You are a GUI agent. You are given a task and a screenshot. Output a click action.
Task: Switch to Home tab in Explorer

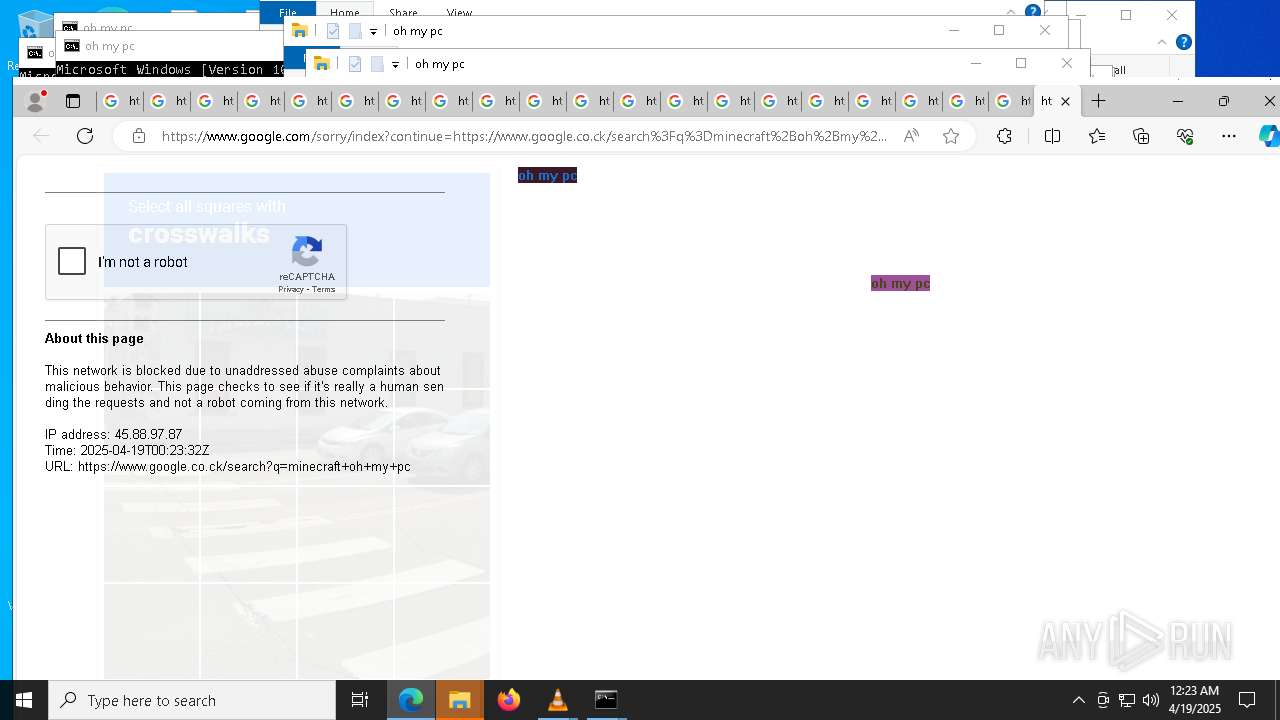click(x=345, y=13)
